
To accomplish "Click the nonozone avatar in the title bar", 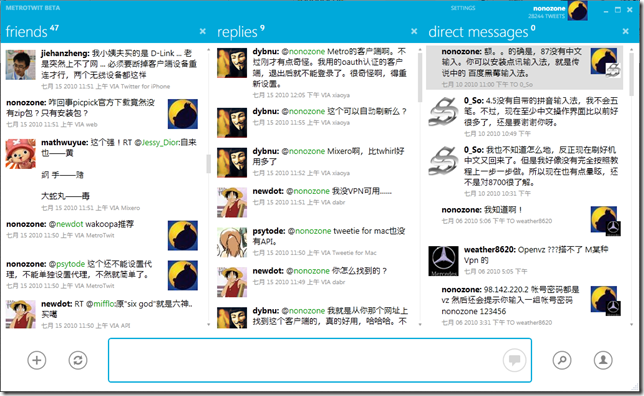I will tap(577, 11).
